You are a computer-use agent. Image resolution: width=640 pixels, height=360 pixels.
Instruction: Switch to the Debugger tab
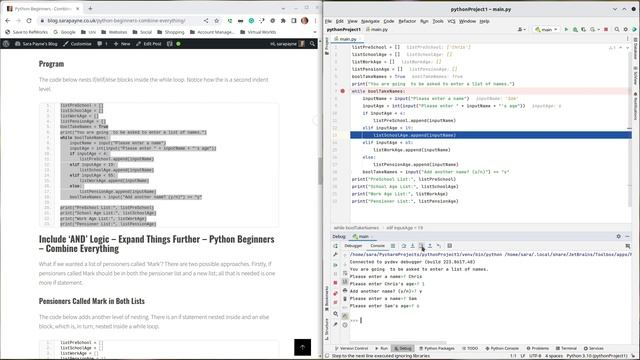point(353,246)
